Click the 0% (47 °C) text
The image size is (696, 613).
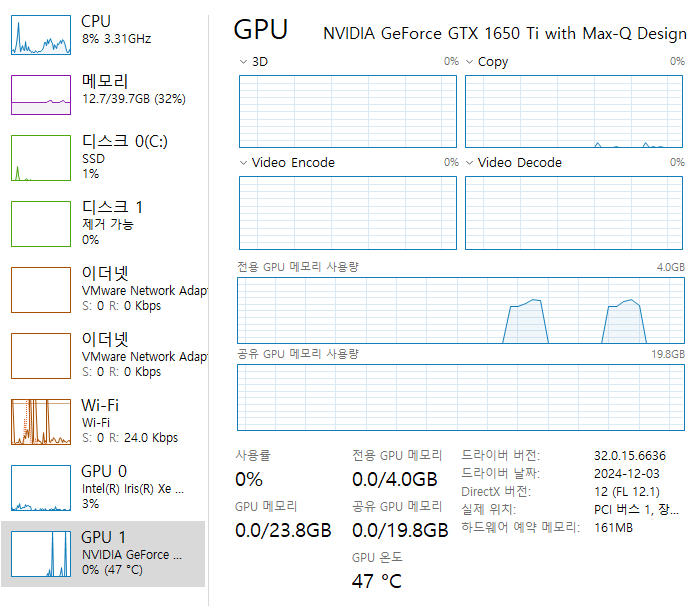coord(112,570)
